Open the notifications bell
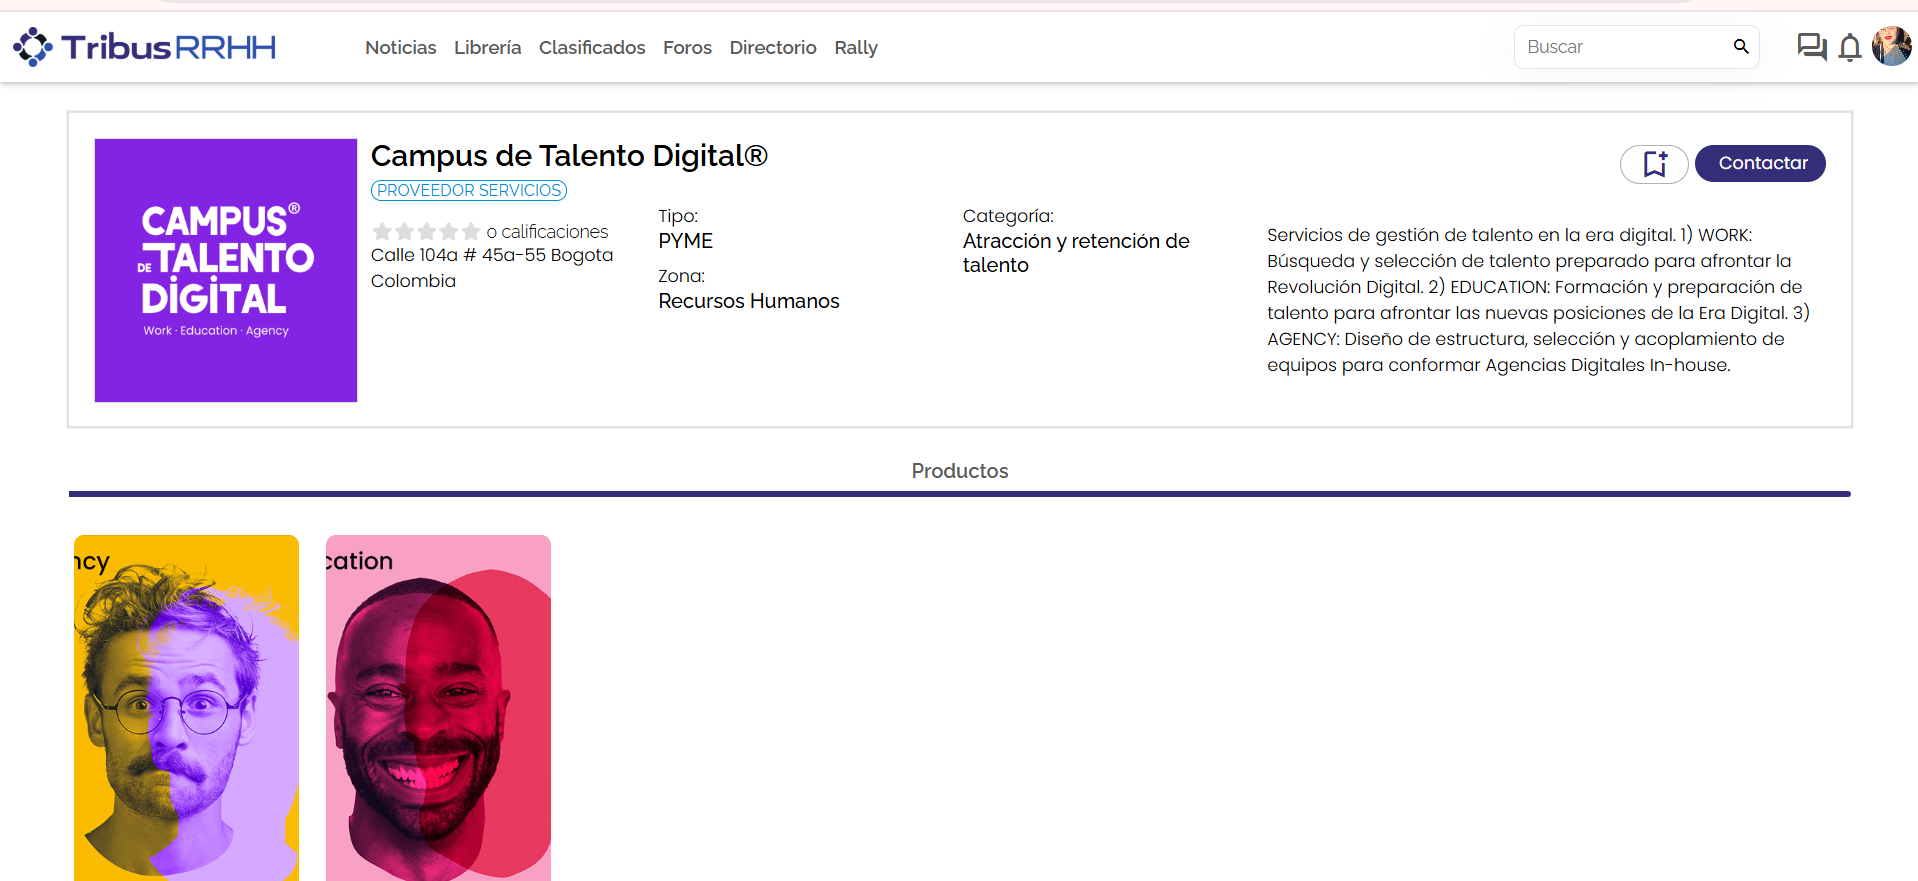 coord(1850,47)
